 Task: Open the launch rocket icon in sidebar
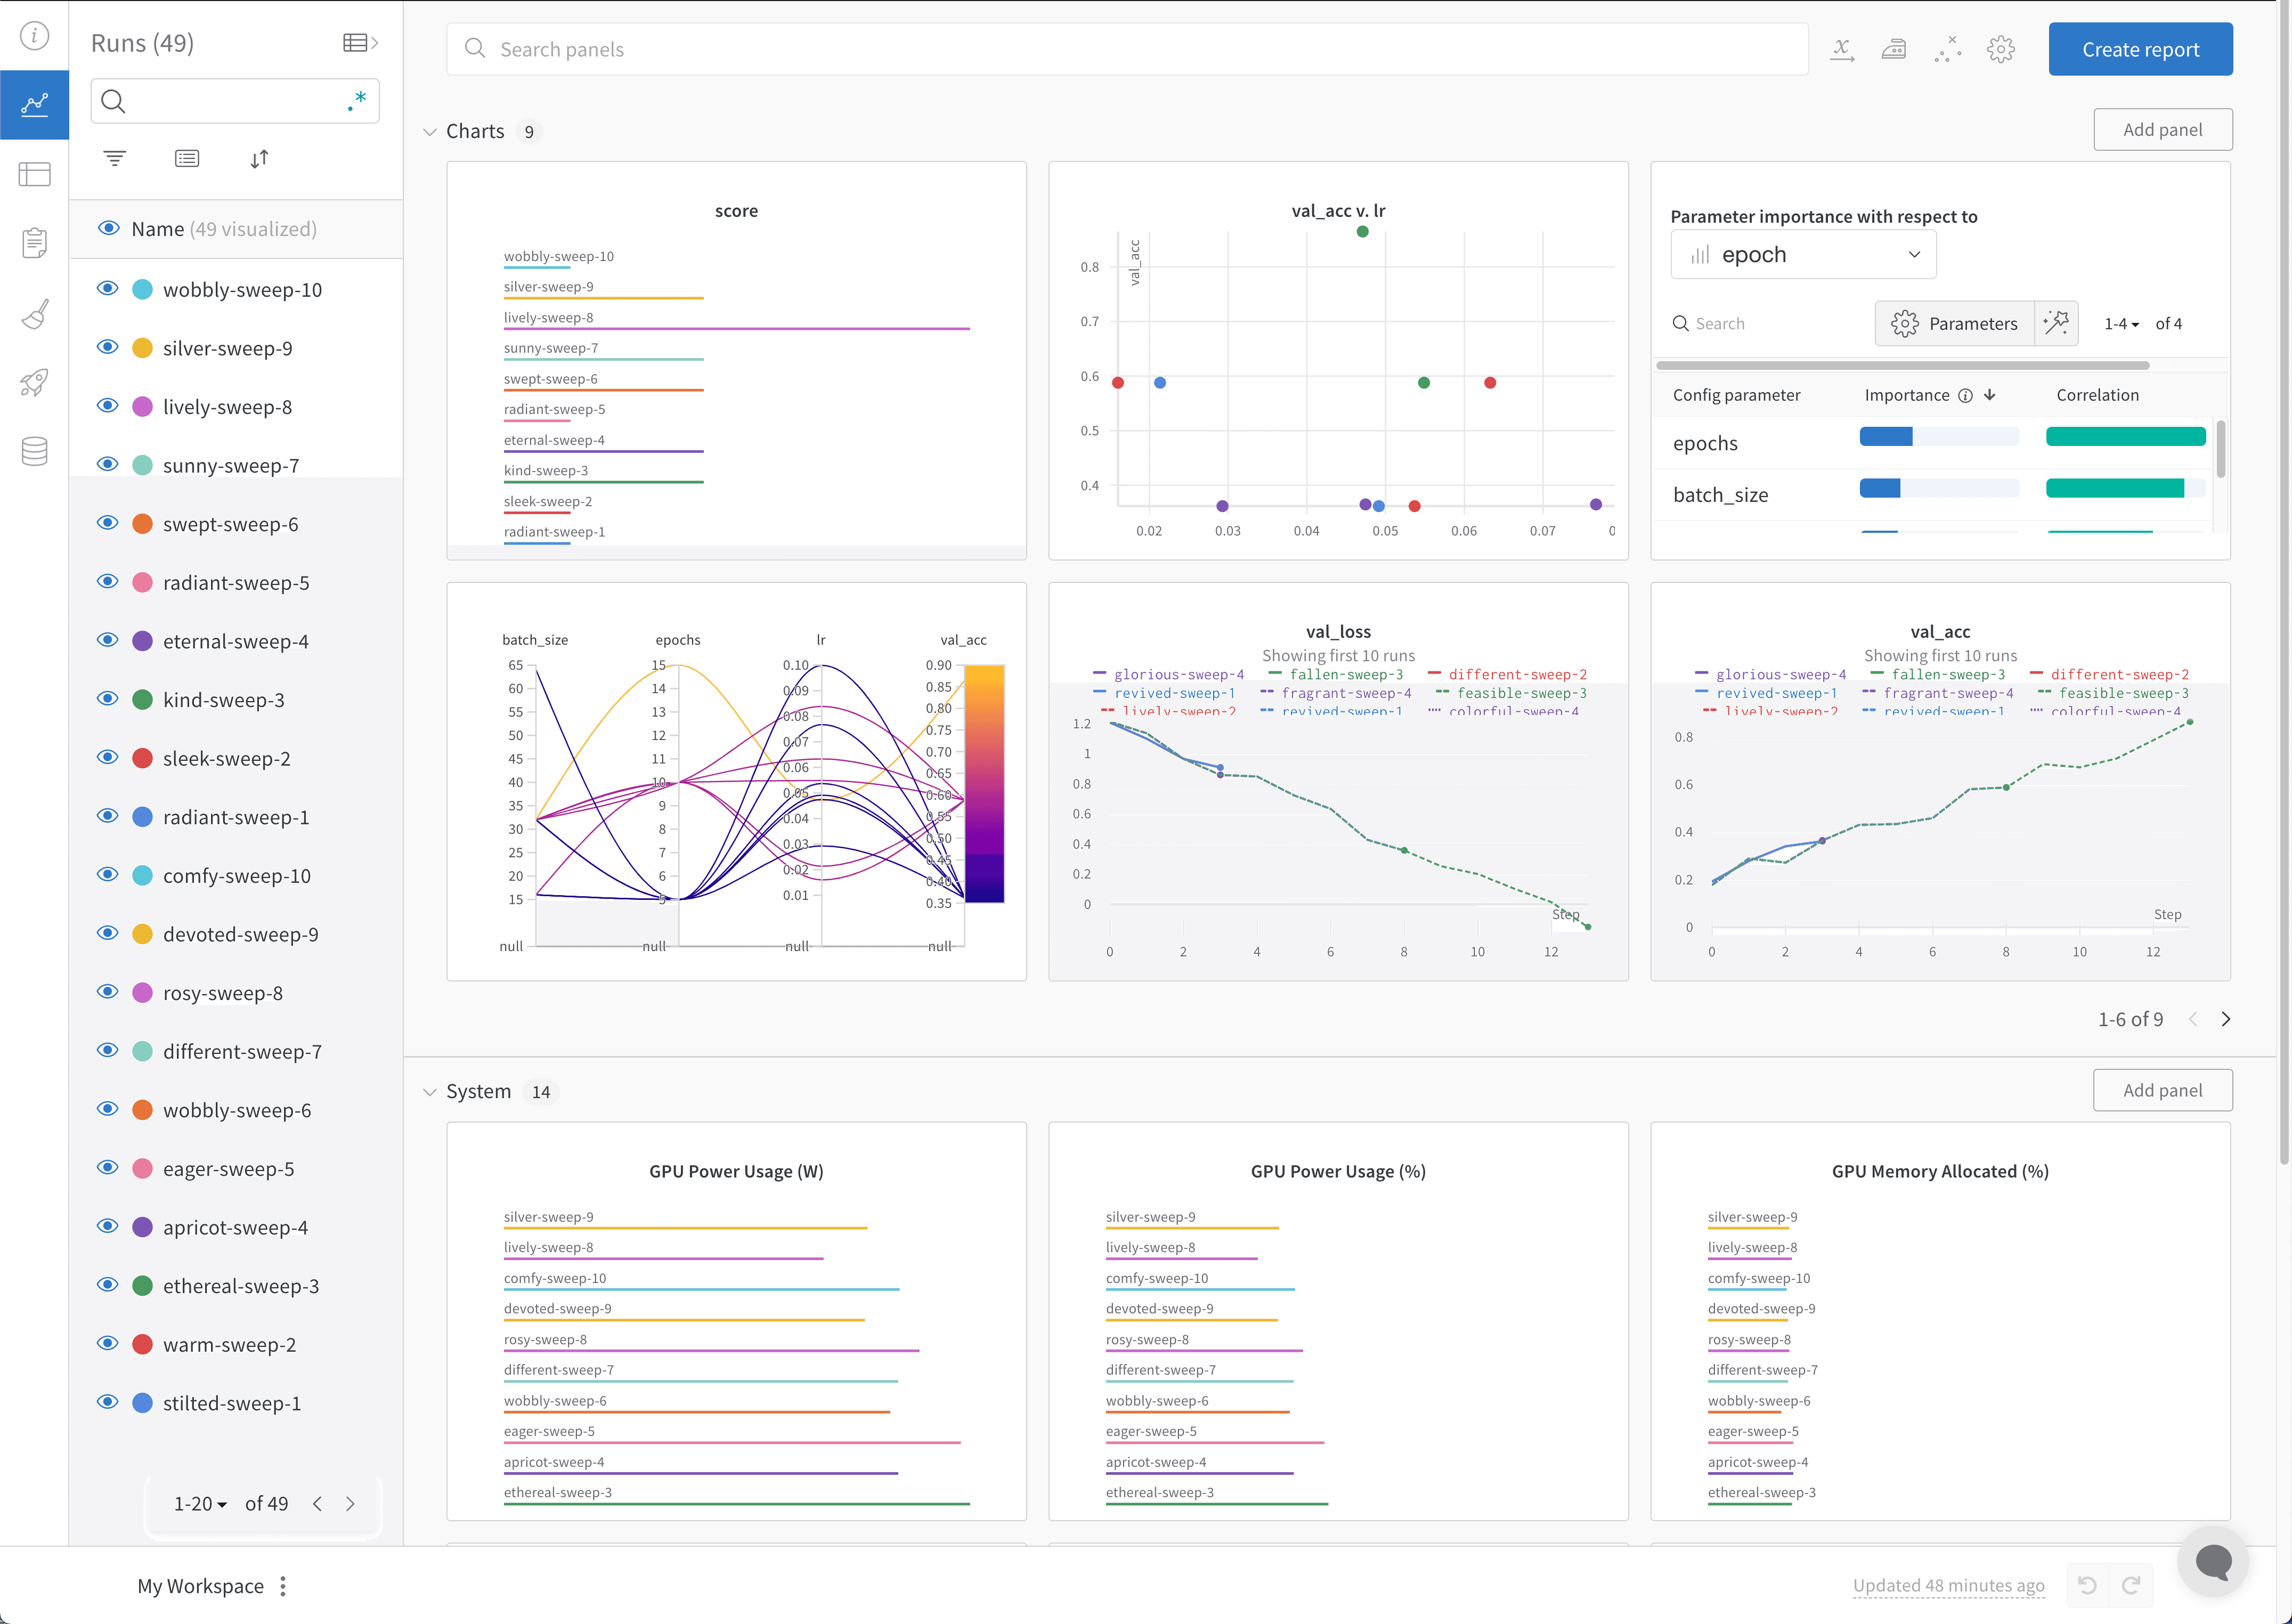pos(34,383)
